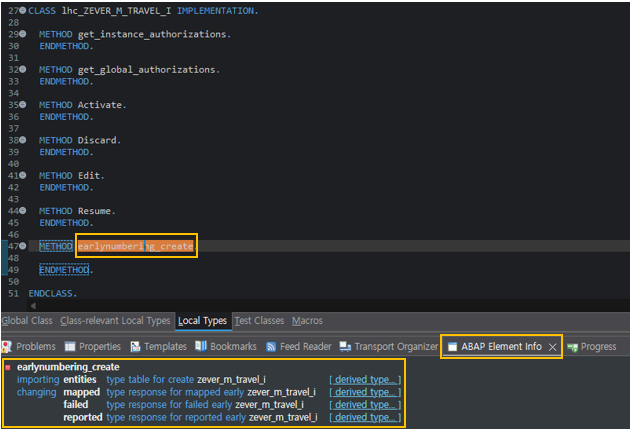
Task: Open the Feed Reader view tab
Action: click(299, 346)
